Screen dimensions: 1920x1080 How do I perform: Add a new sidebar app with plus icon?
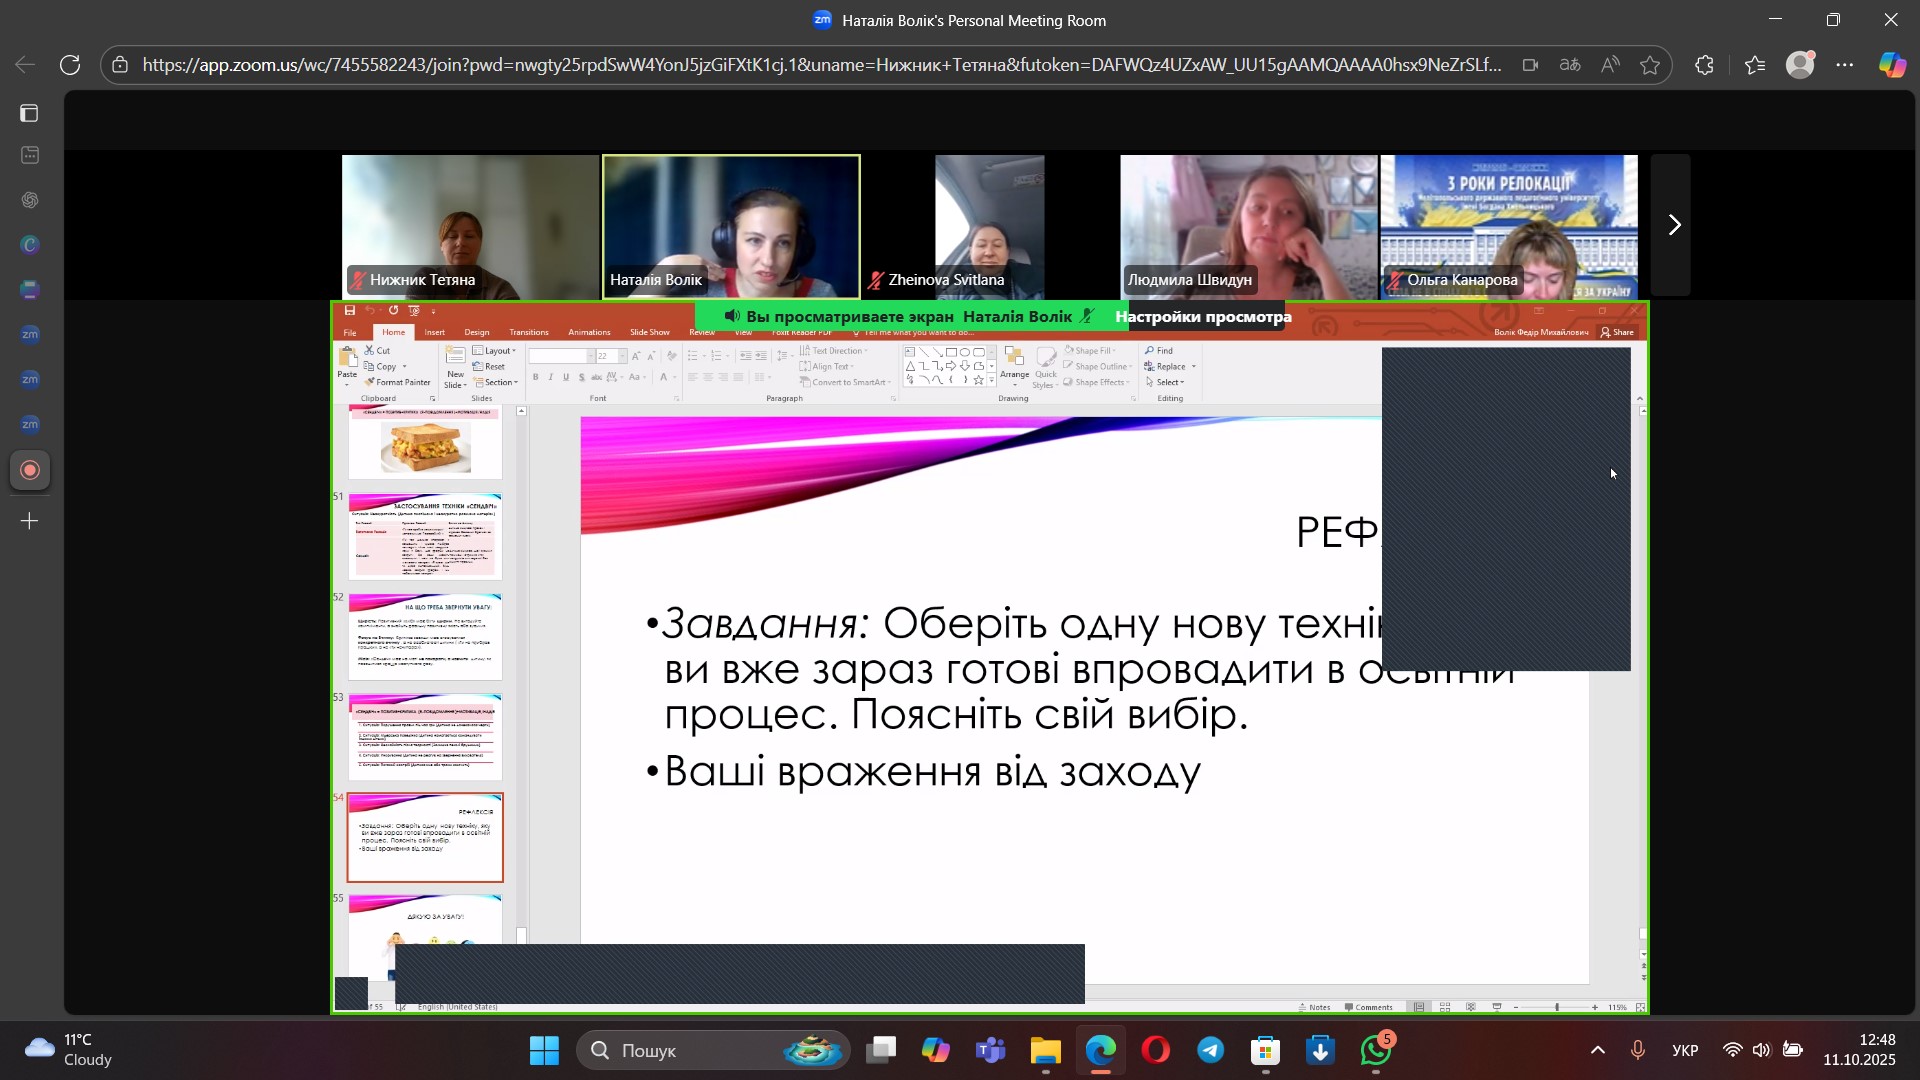tap(30, 521)
